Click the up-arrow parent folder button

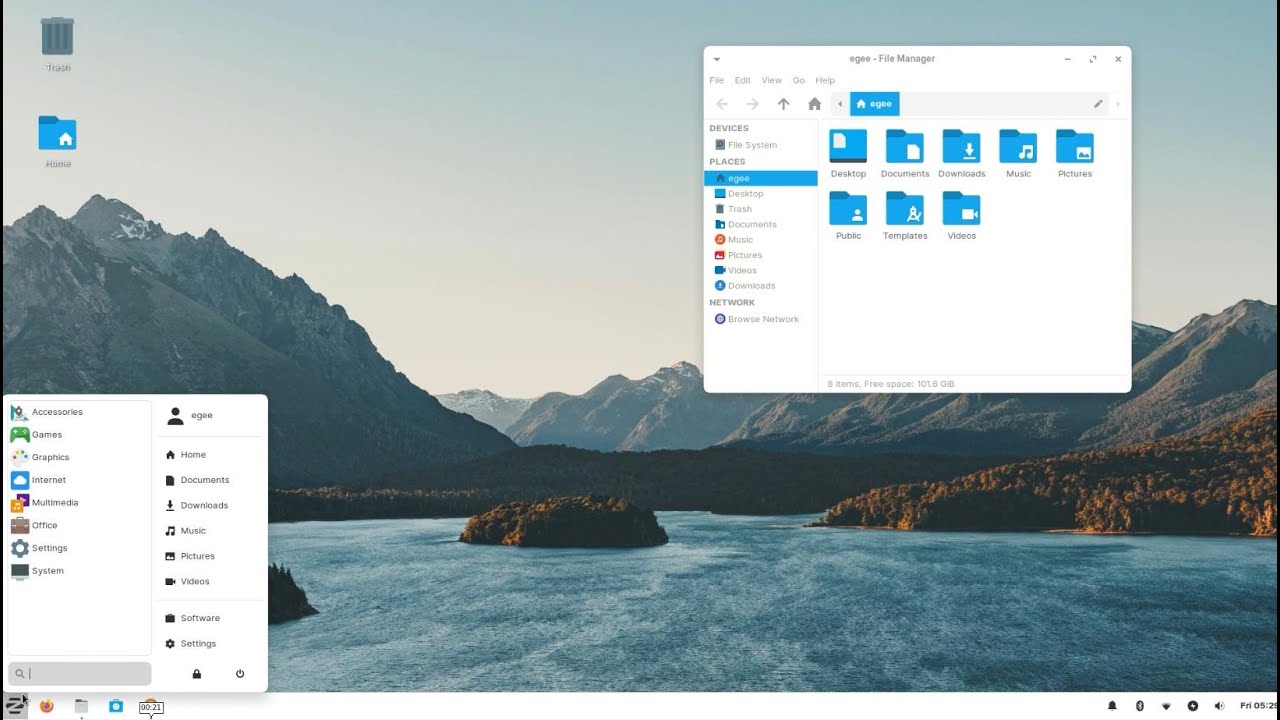(783, 104)
